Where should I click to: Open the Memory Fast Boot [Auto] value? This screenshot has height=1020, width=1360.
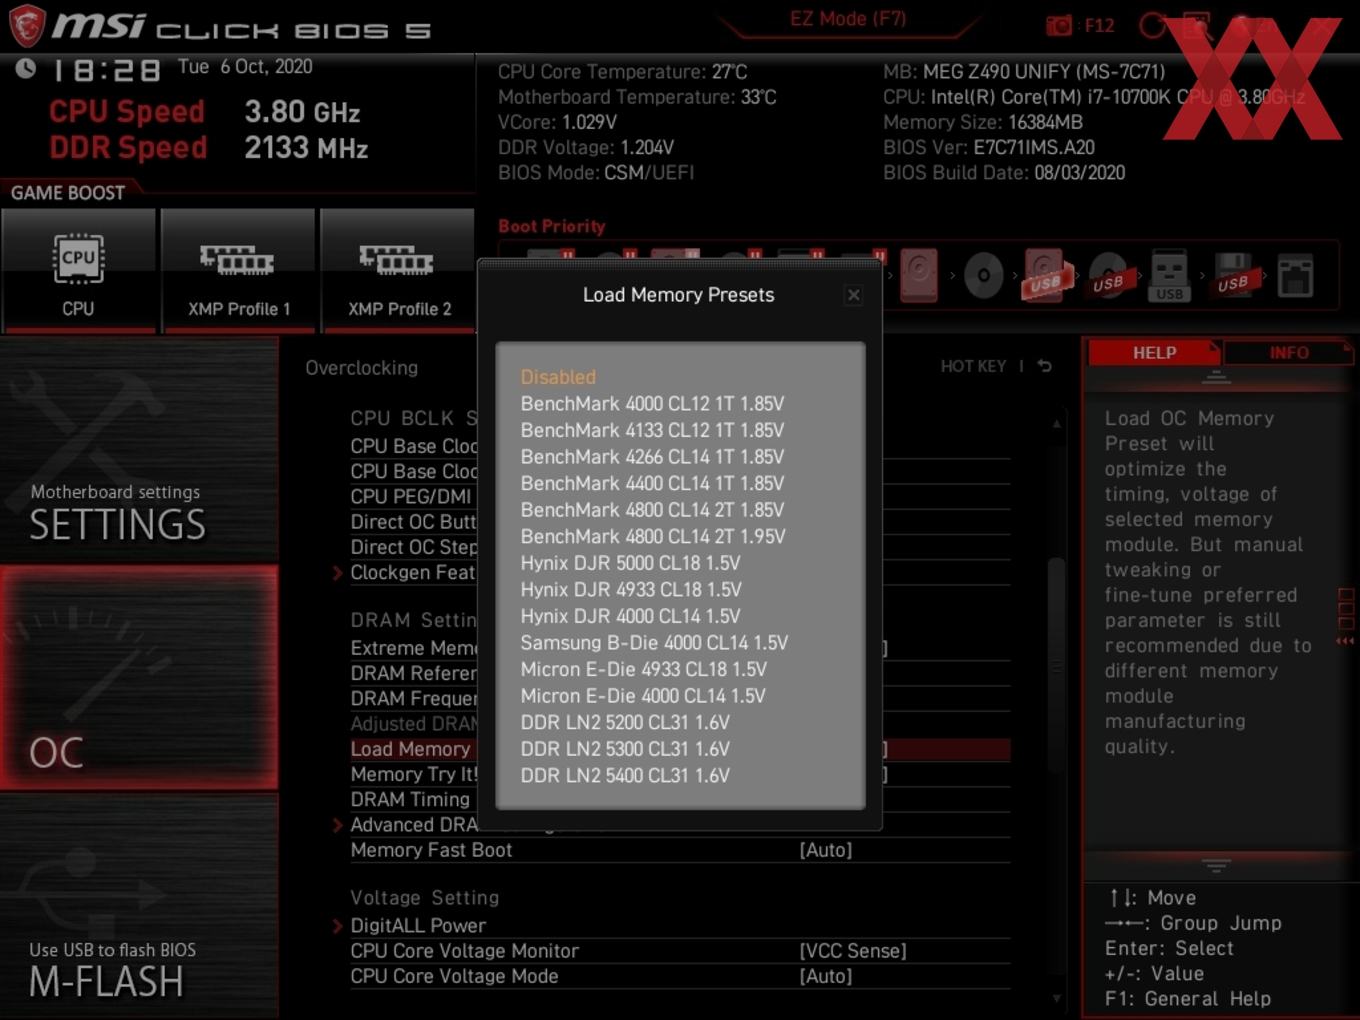826,850
